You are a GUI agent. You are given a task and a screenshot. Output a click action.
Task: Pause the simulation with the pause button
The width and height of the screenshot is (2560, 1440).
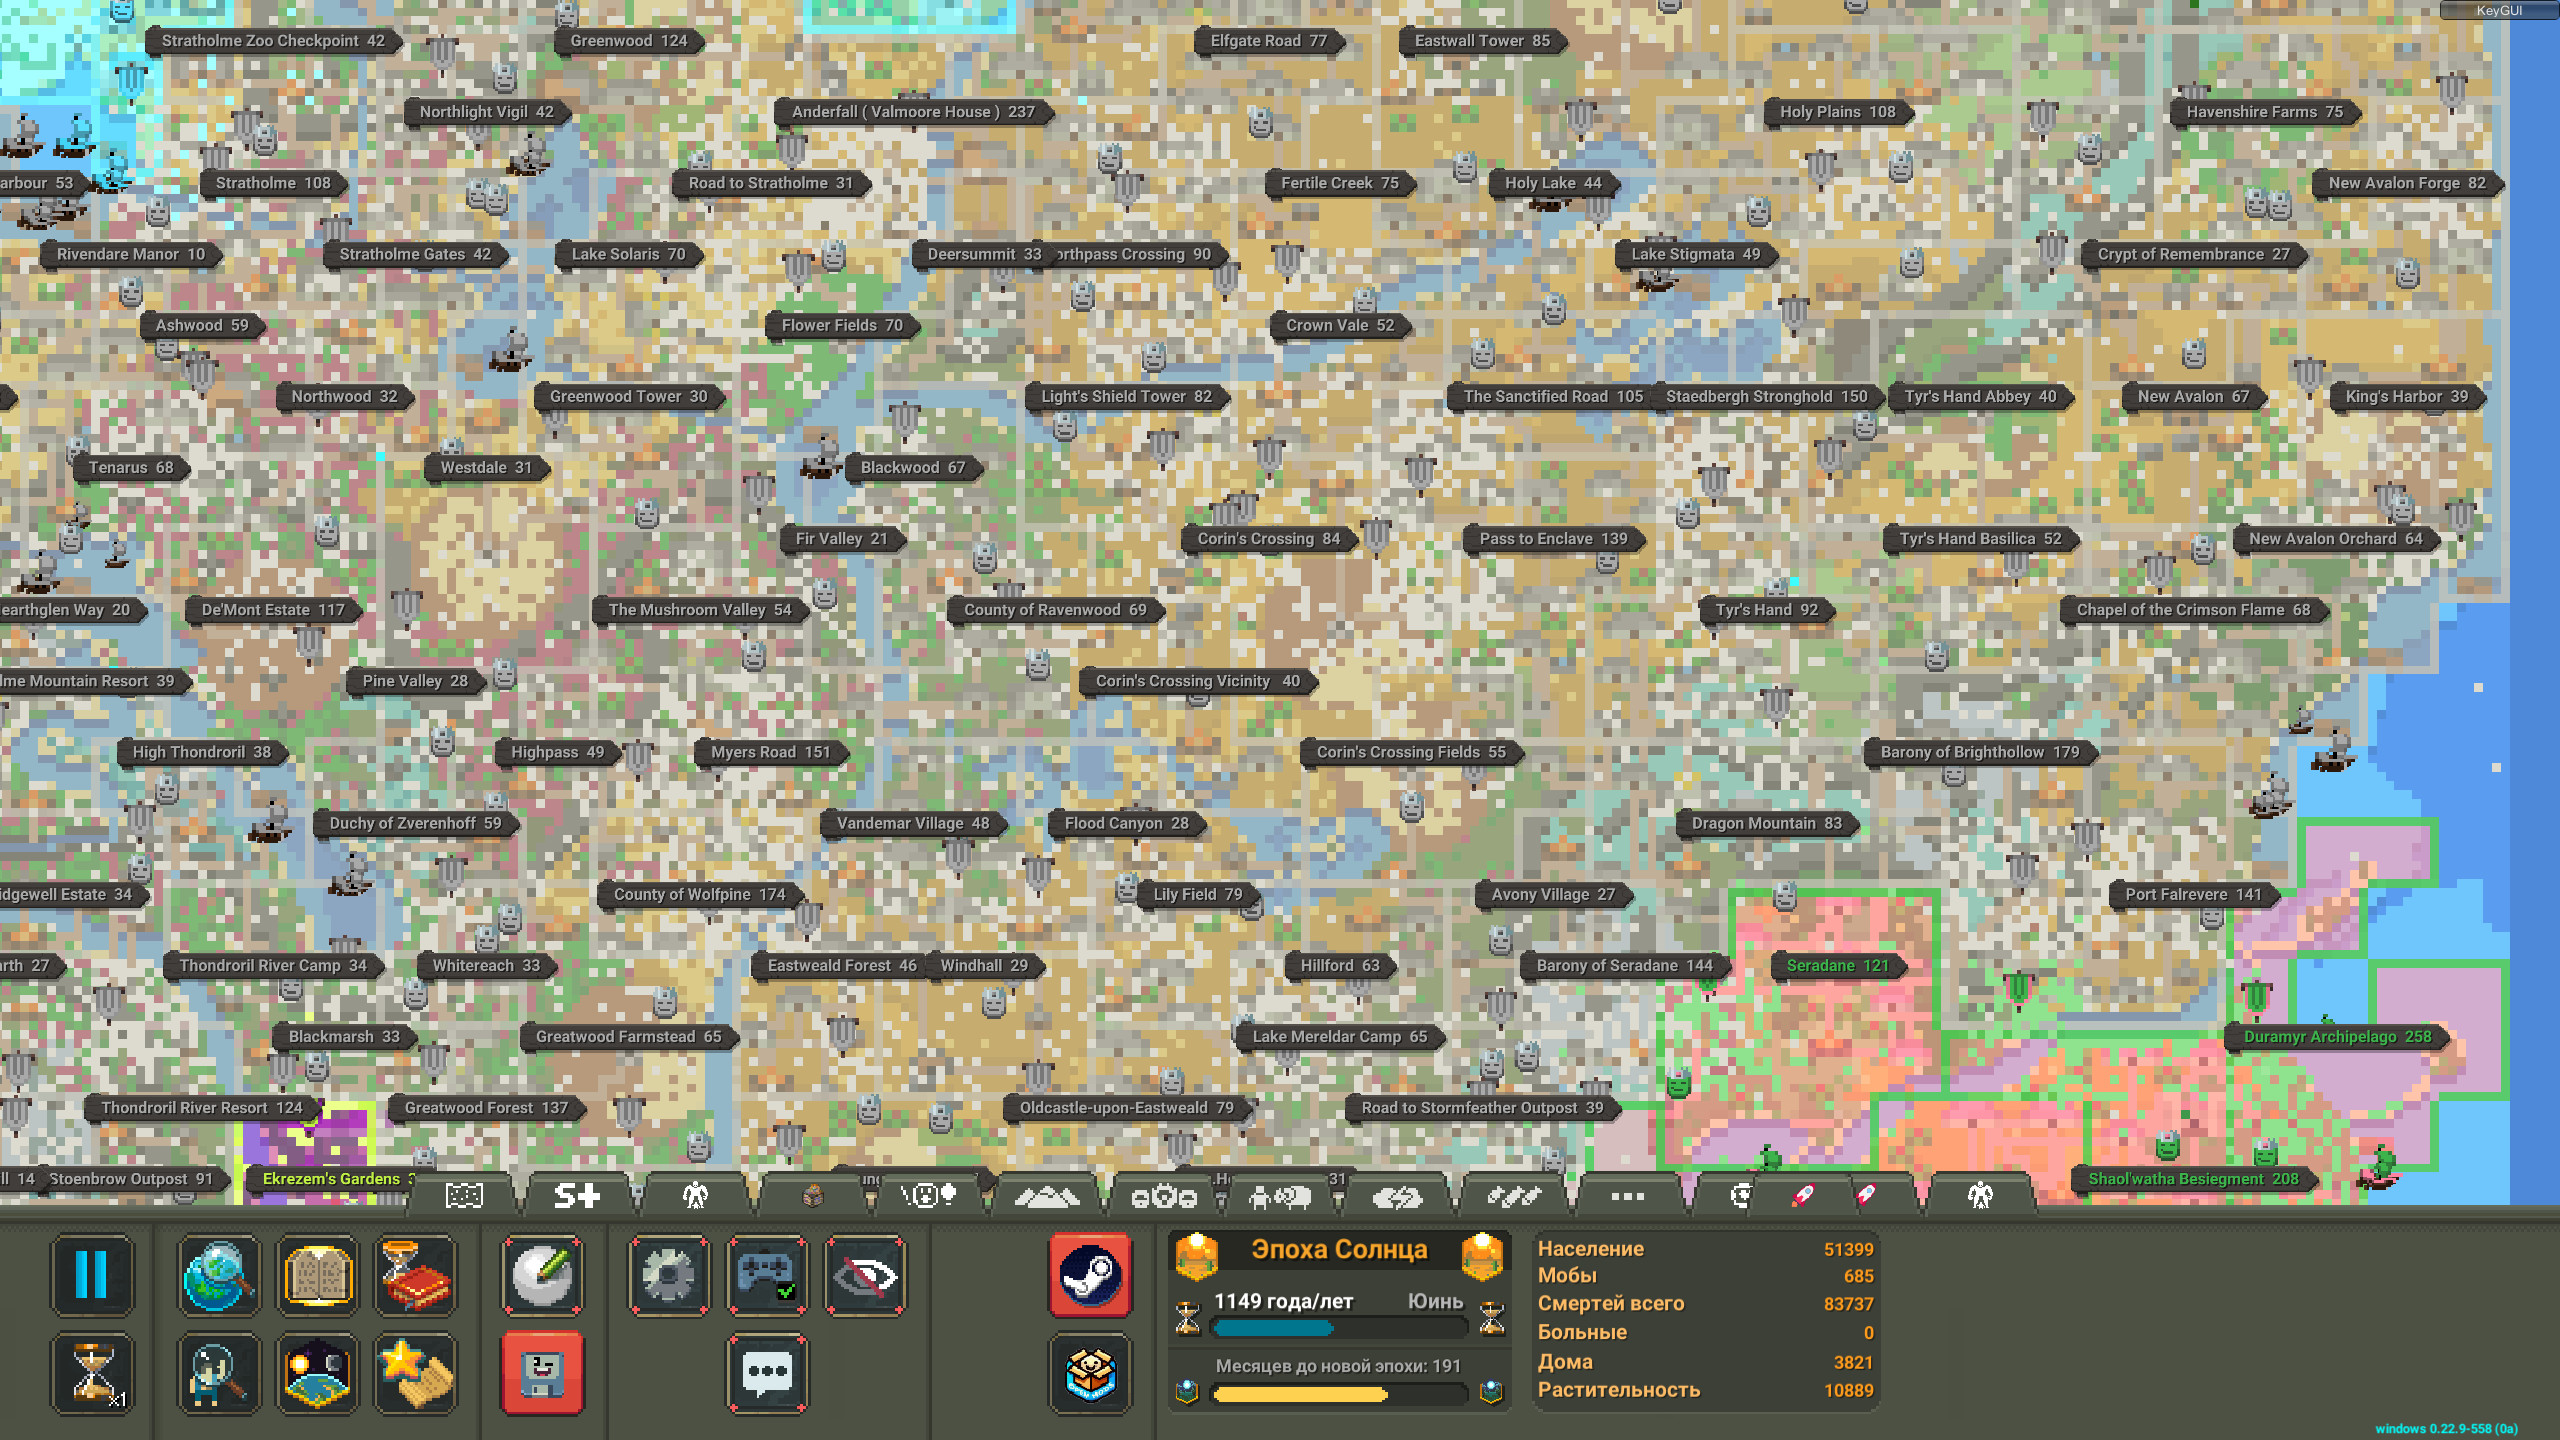point(91,1274)
